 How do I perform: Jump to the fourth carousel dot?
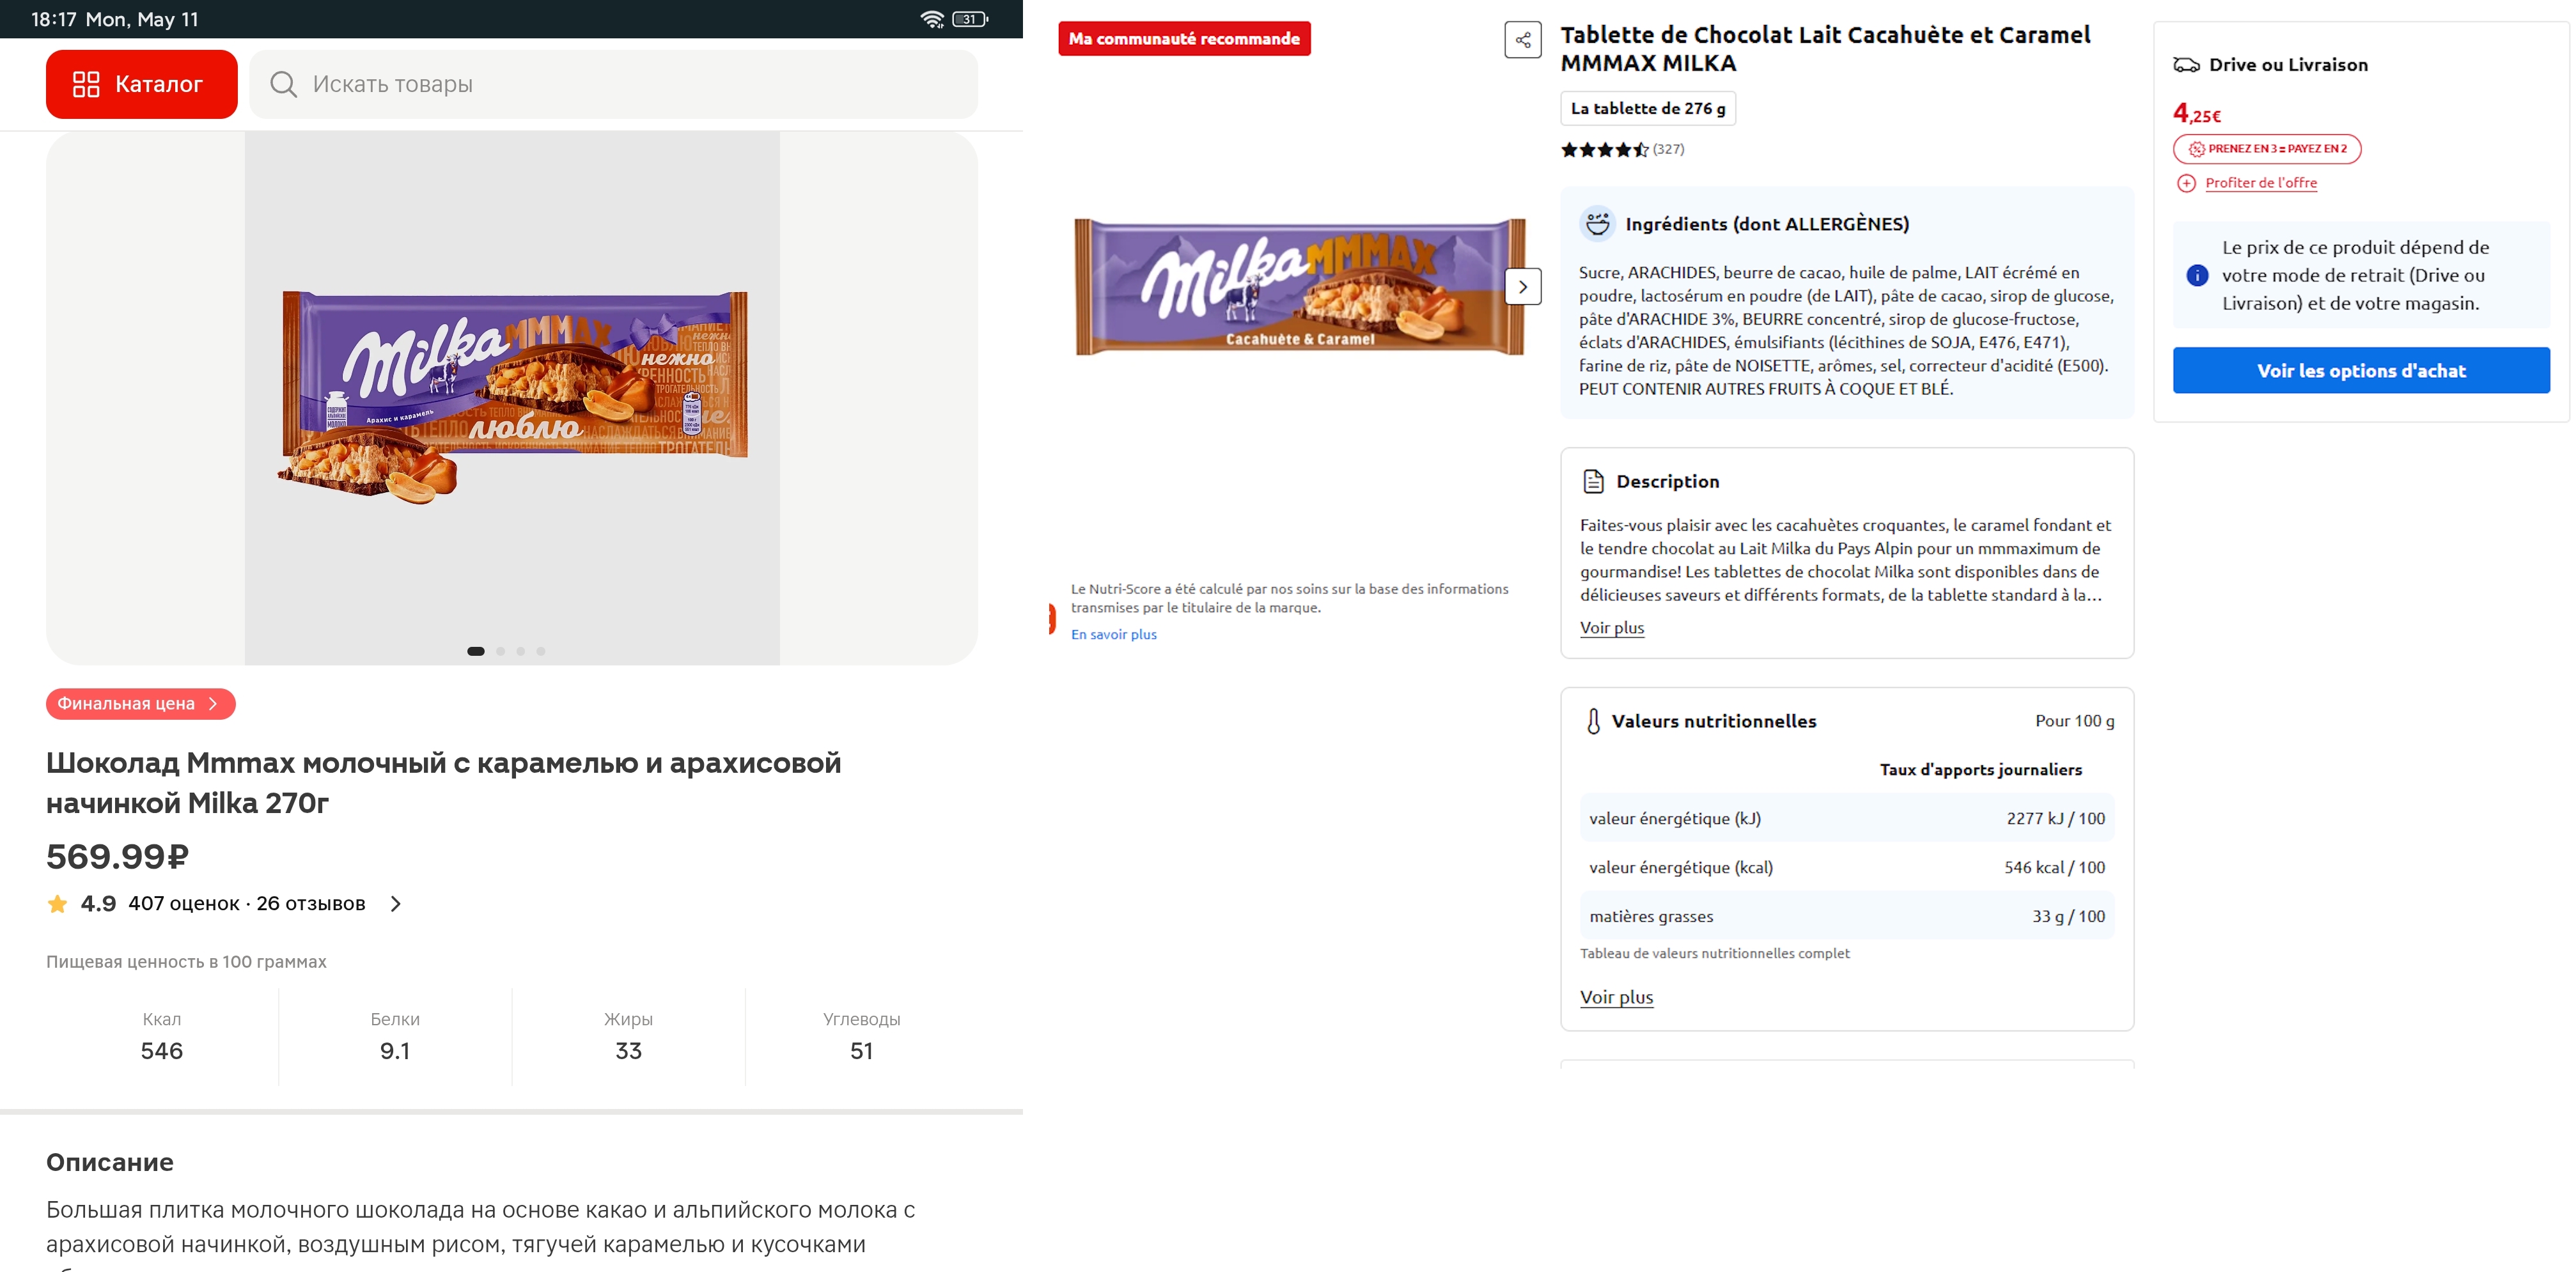pyautogui.click(x=541, y=651)
